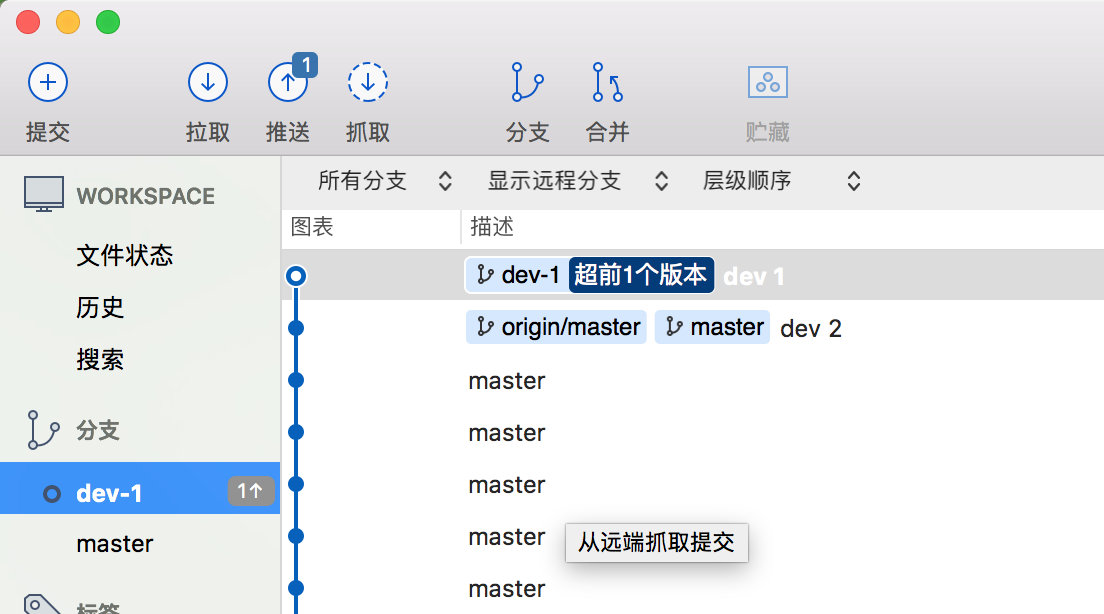Open the 显示远程分支 dropdown

pyautogui.click(x=577, y=181)
